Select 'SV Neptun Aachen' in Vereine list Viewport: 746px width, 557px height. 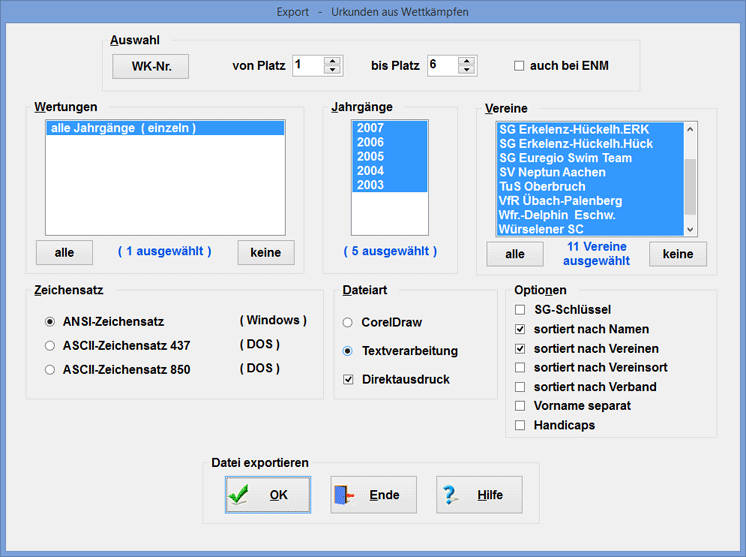tap(552, 173)
